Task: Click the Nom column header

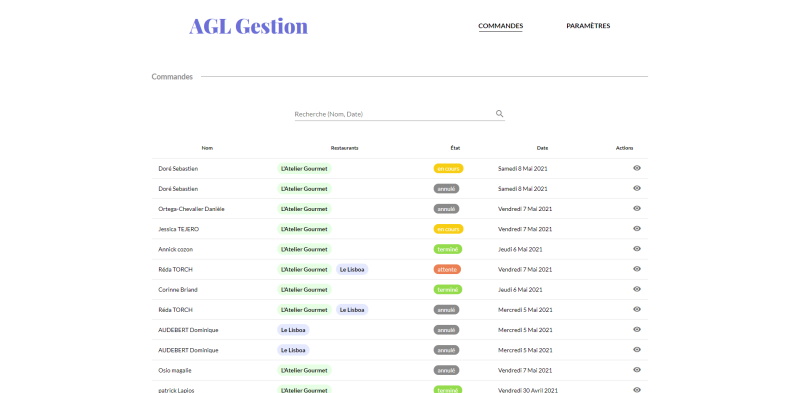Action: pyautogui.click(x=207, y=148)
